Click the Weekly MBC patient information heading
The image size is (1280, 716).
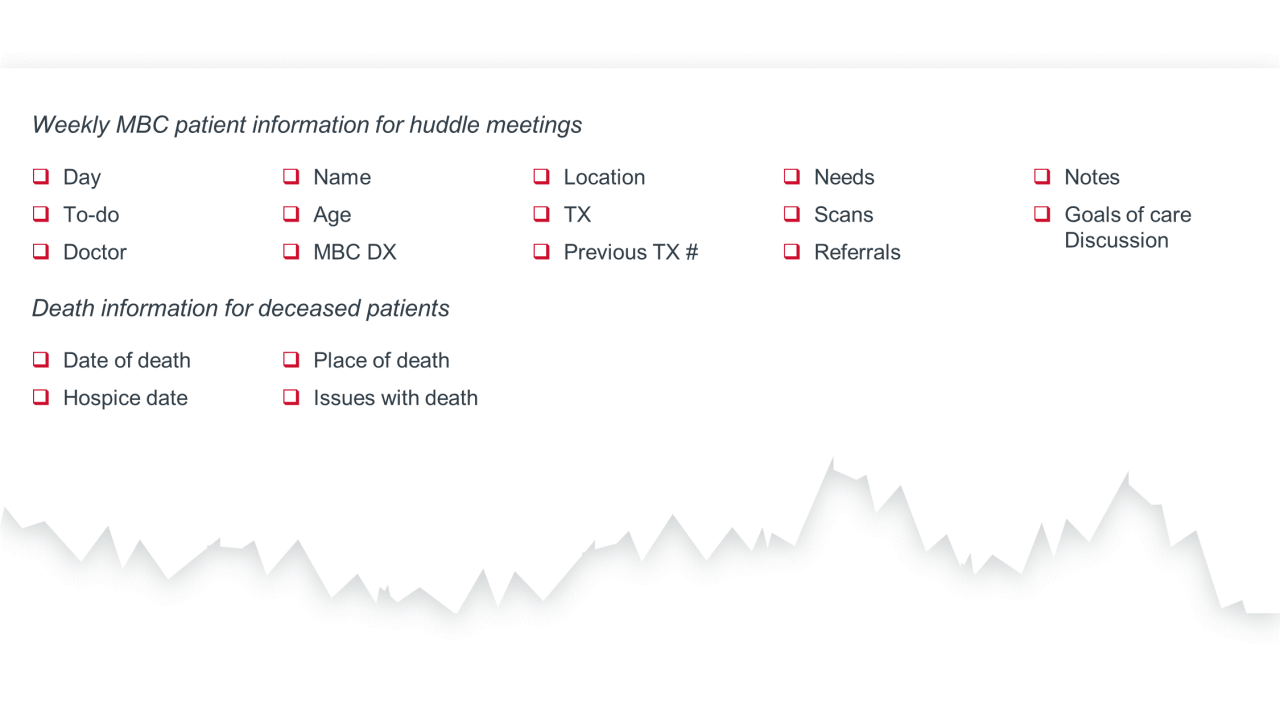pos(307,125)
